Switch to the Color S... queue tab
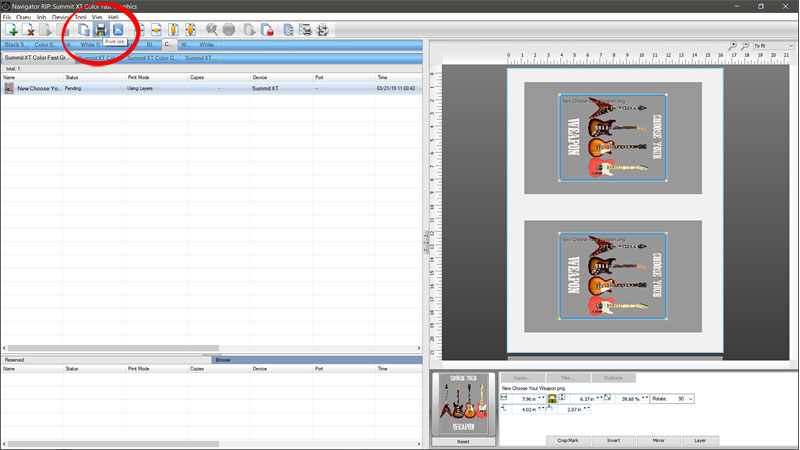Screen dimensions: 800x450 tap(45, 45)
